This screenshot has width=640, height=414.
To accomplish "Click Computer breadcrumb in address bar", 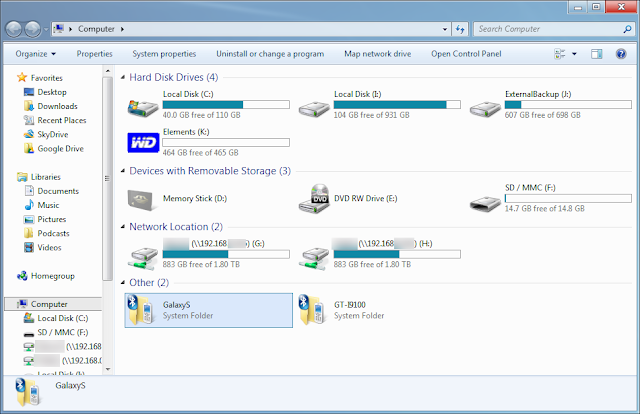I will pyautogui.click(x=96, y=29).
